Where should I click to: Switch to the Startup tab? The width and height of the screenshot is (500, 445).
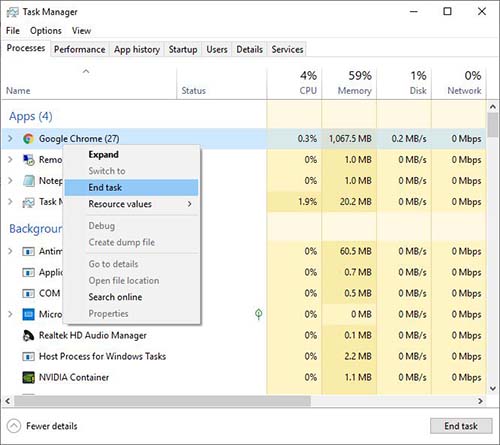click(183, 49)
